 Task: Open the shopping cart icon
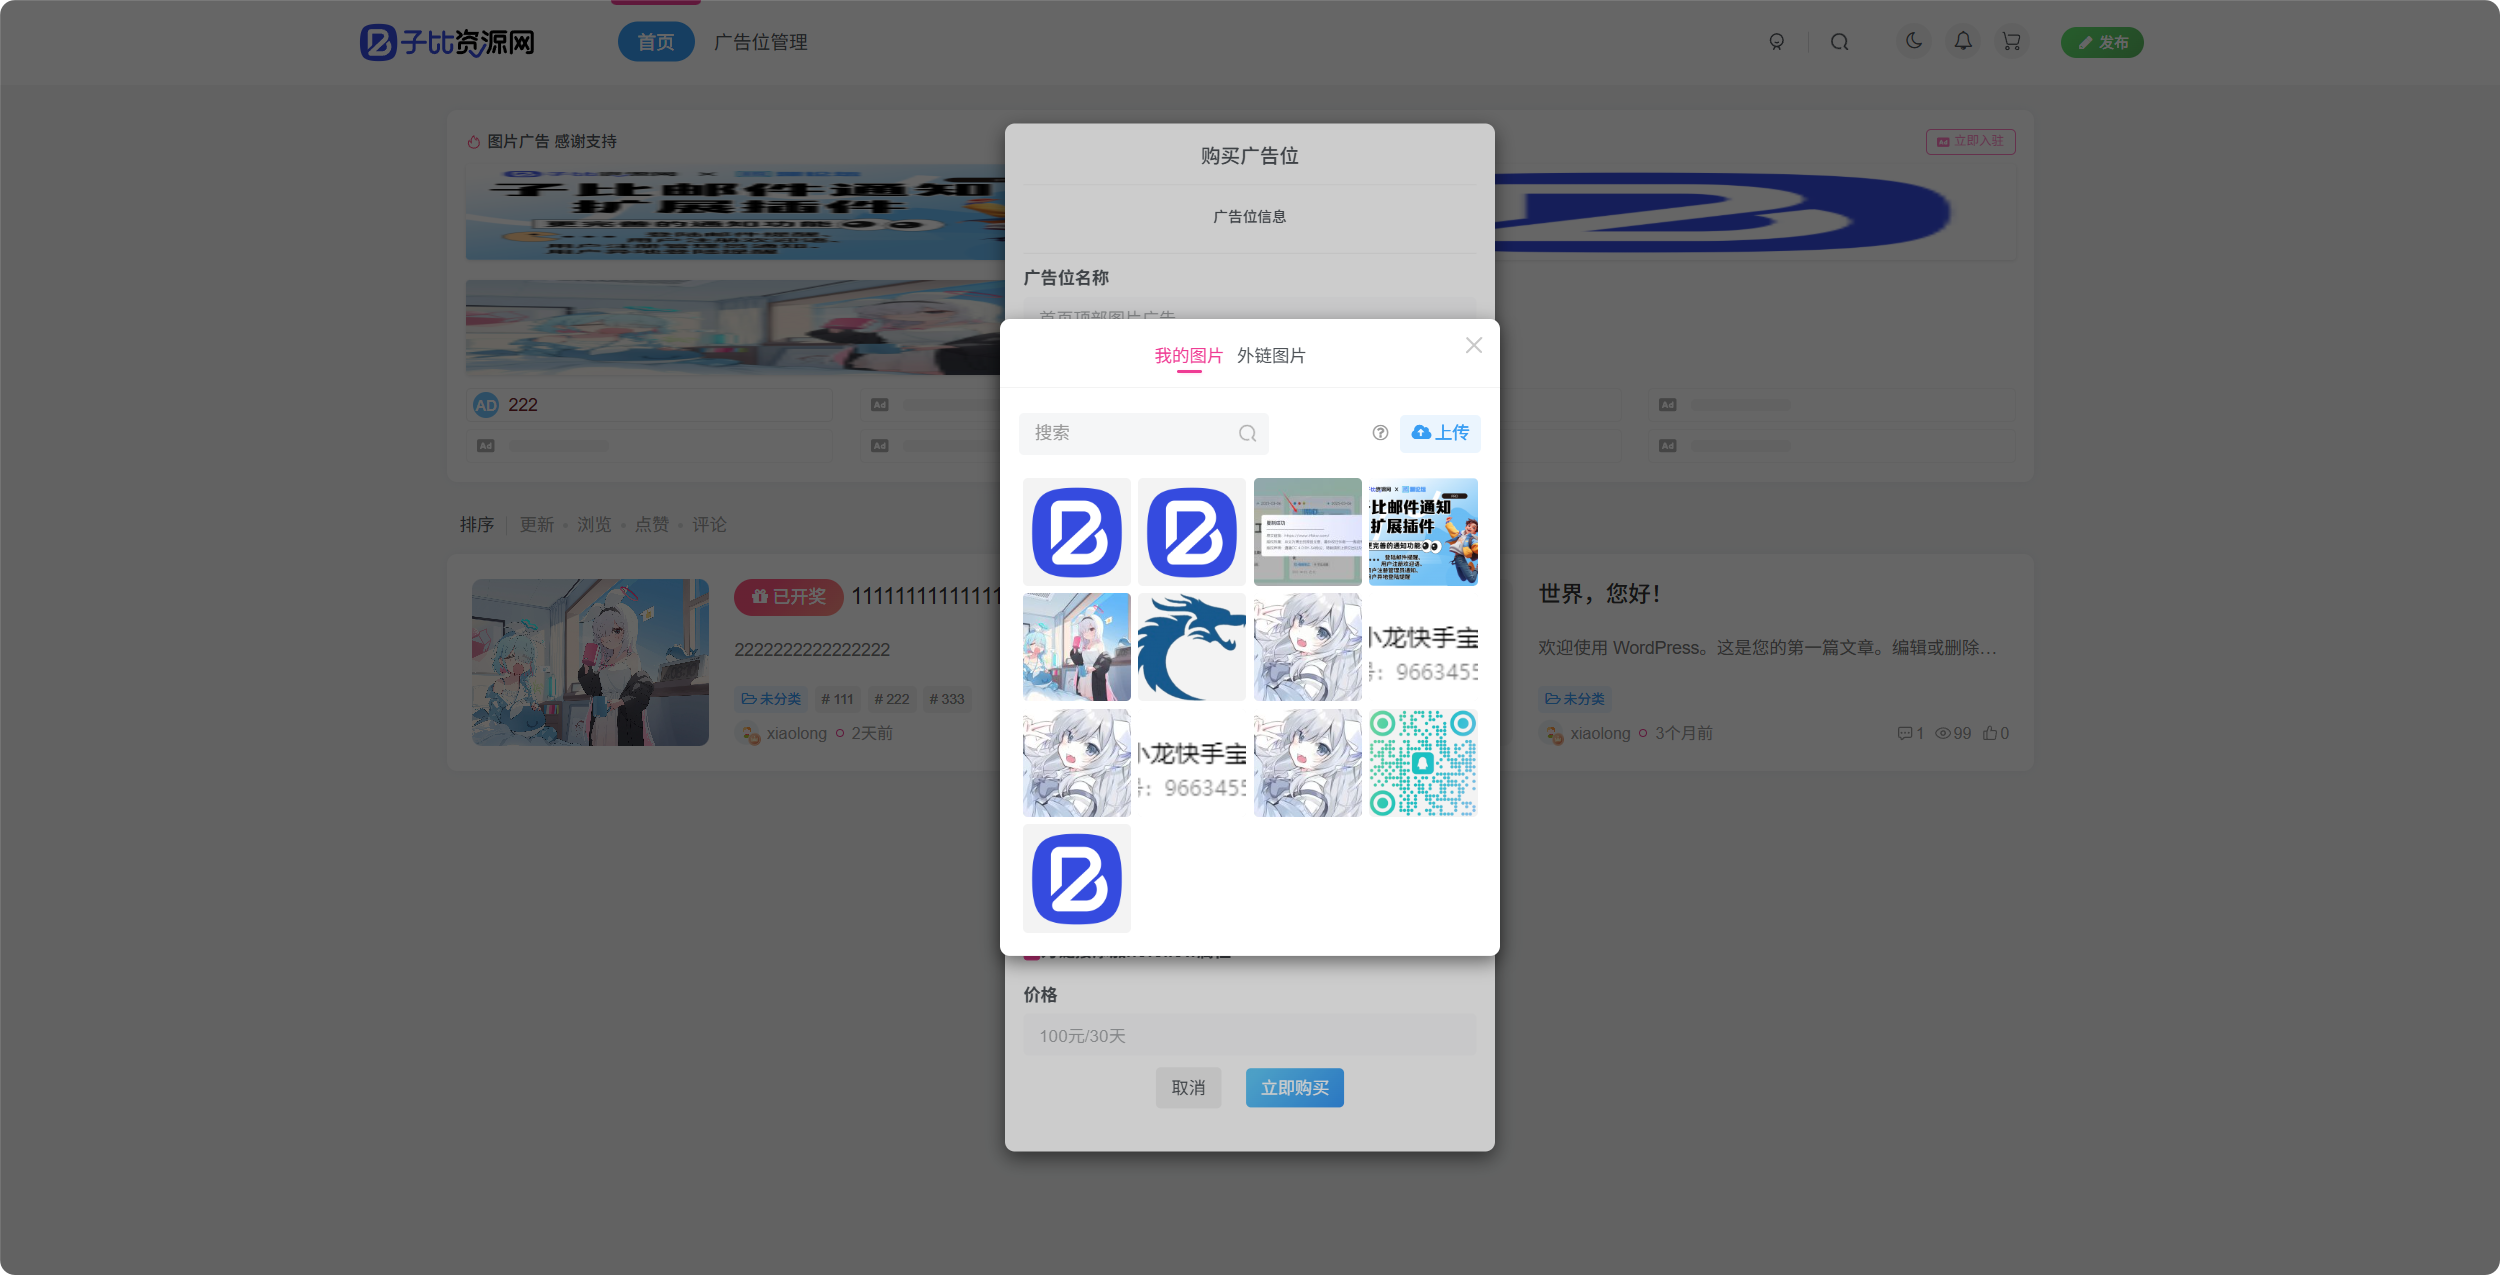(x=2011, y=41)
